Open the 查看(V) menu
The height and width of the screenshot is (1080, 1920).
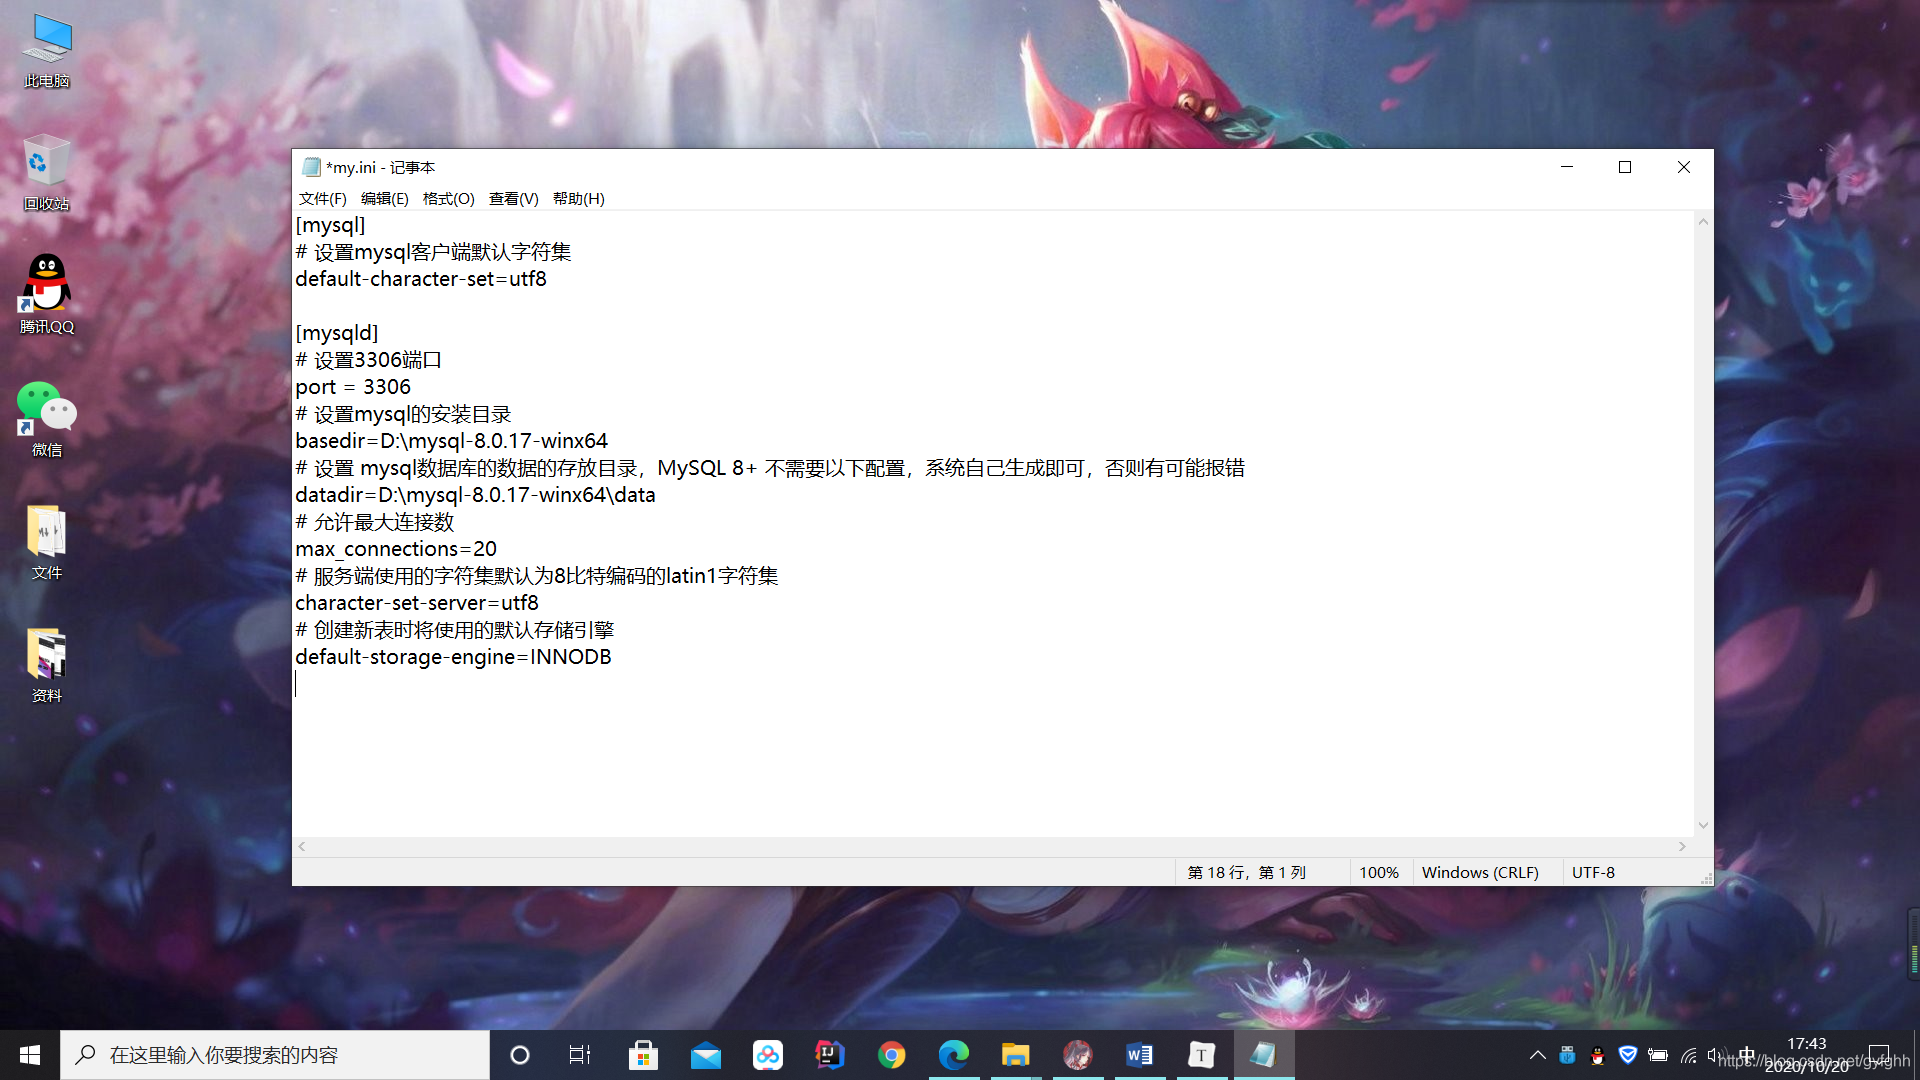coord(513,198)
